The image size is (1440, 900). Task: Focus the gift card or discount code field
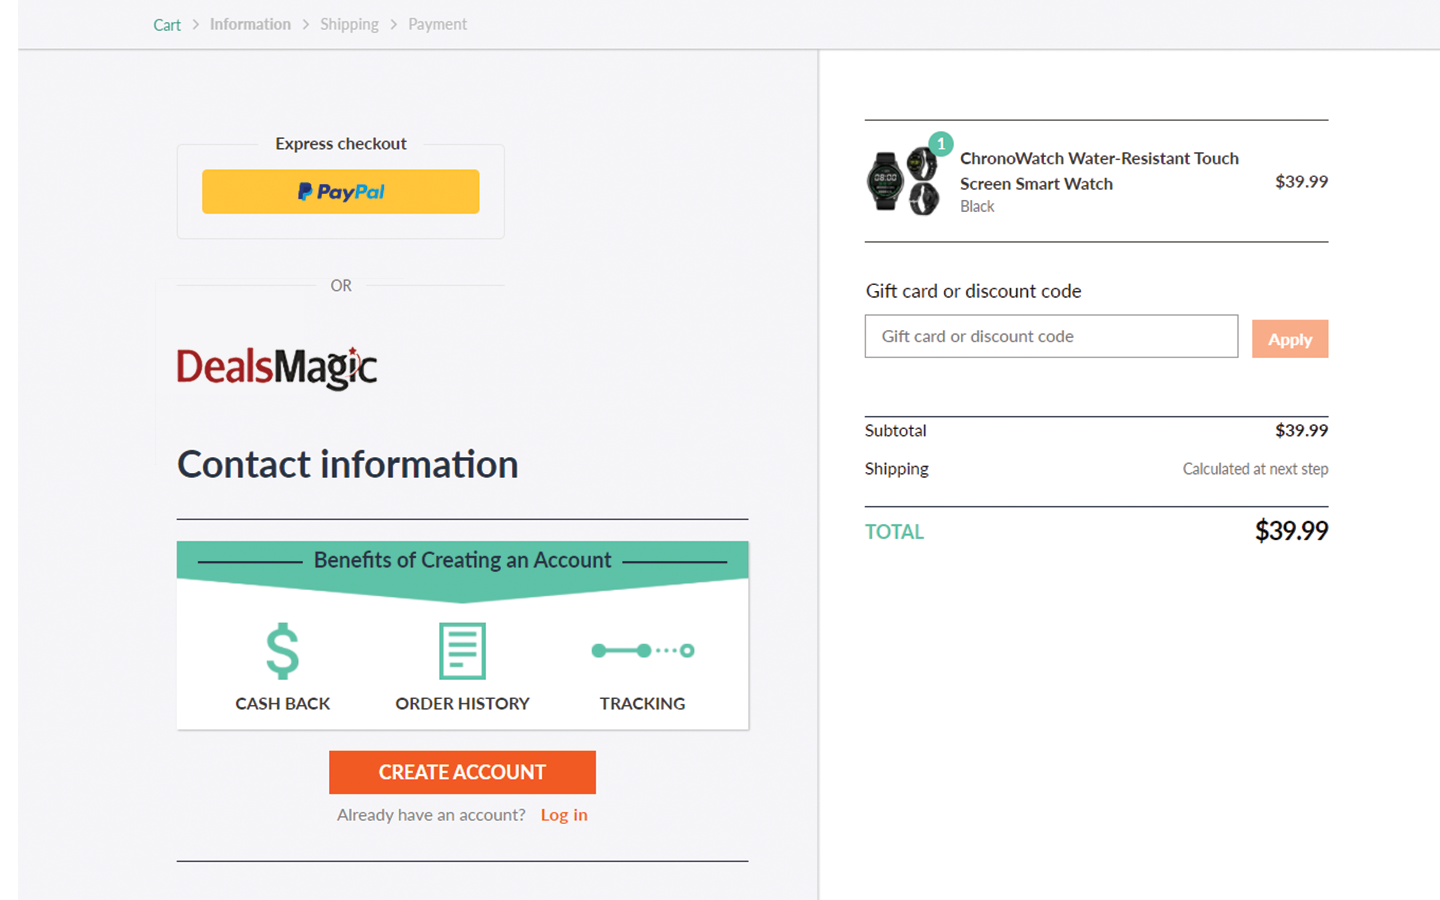[1051, 337]
